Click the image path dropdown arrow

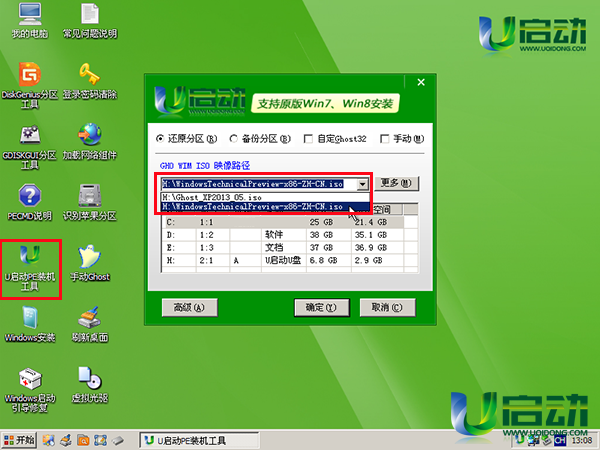pyautogui.click(x=362, y=185)
